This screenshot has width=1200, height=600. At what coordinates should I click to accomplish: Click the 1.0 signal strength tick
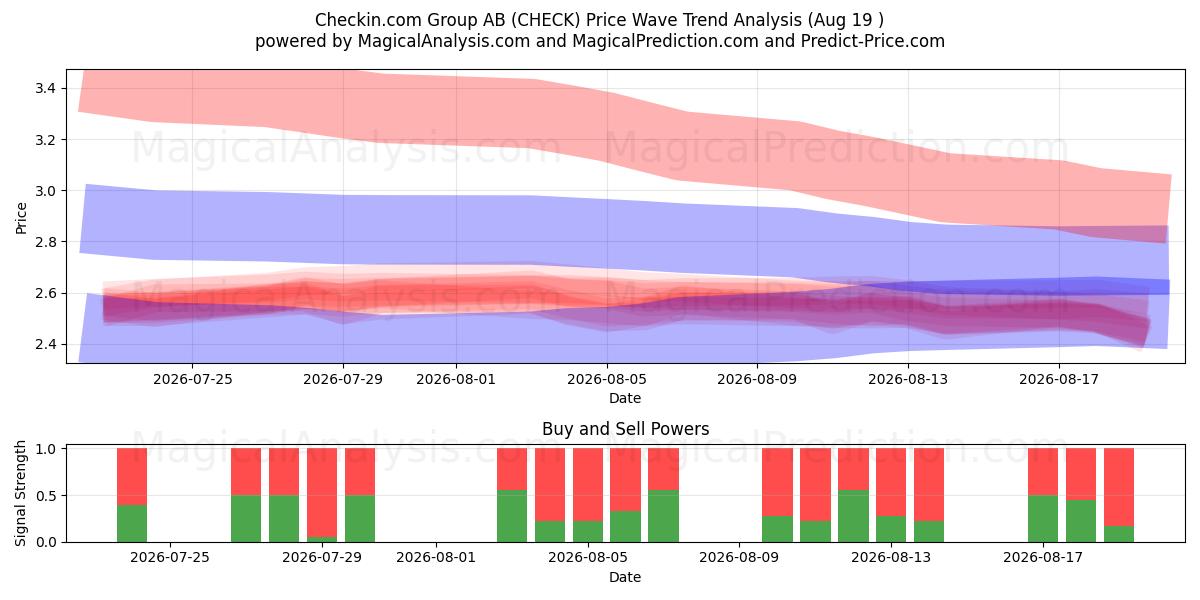coord(47,449)
